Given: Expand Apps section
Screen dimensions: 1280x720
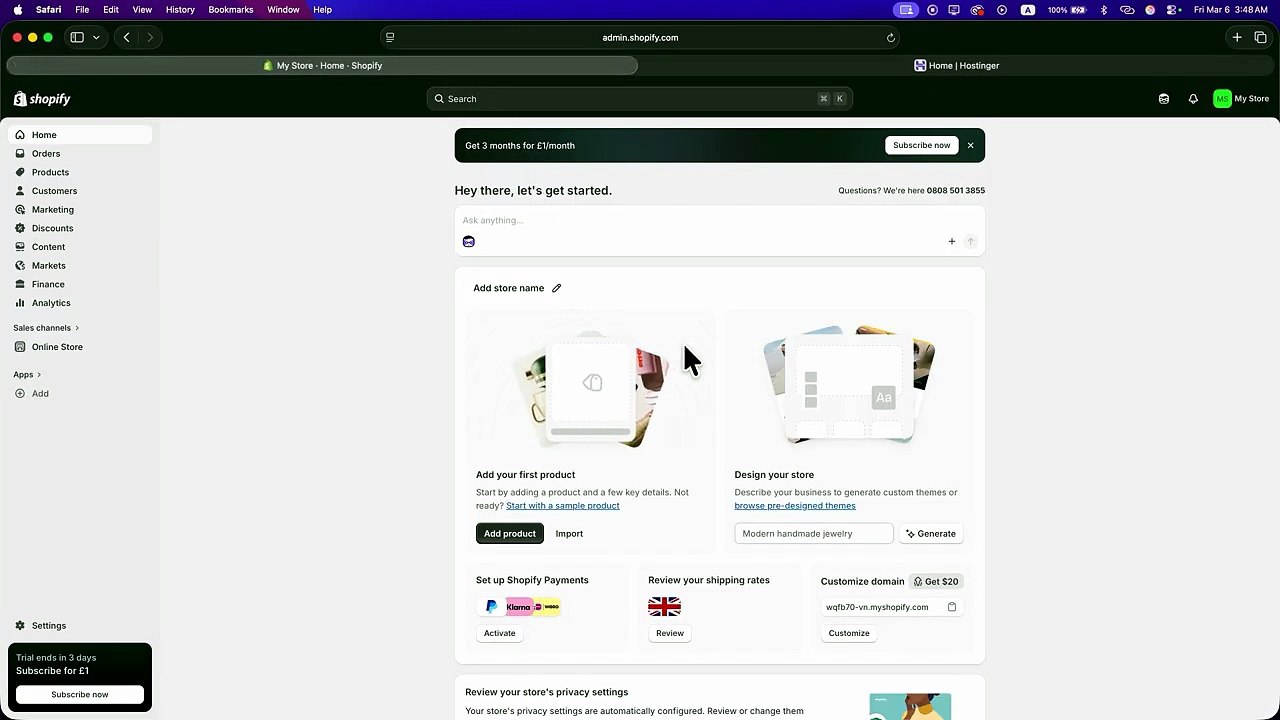Looking at the screenshot, I should pyautogui.click(x=27, y=375).
